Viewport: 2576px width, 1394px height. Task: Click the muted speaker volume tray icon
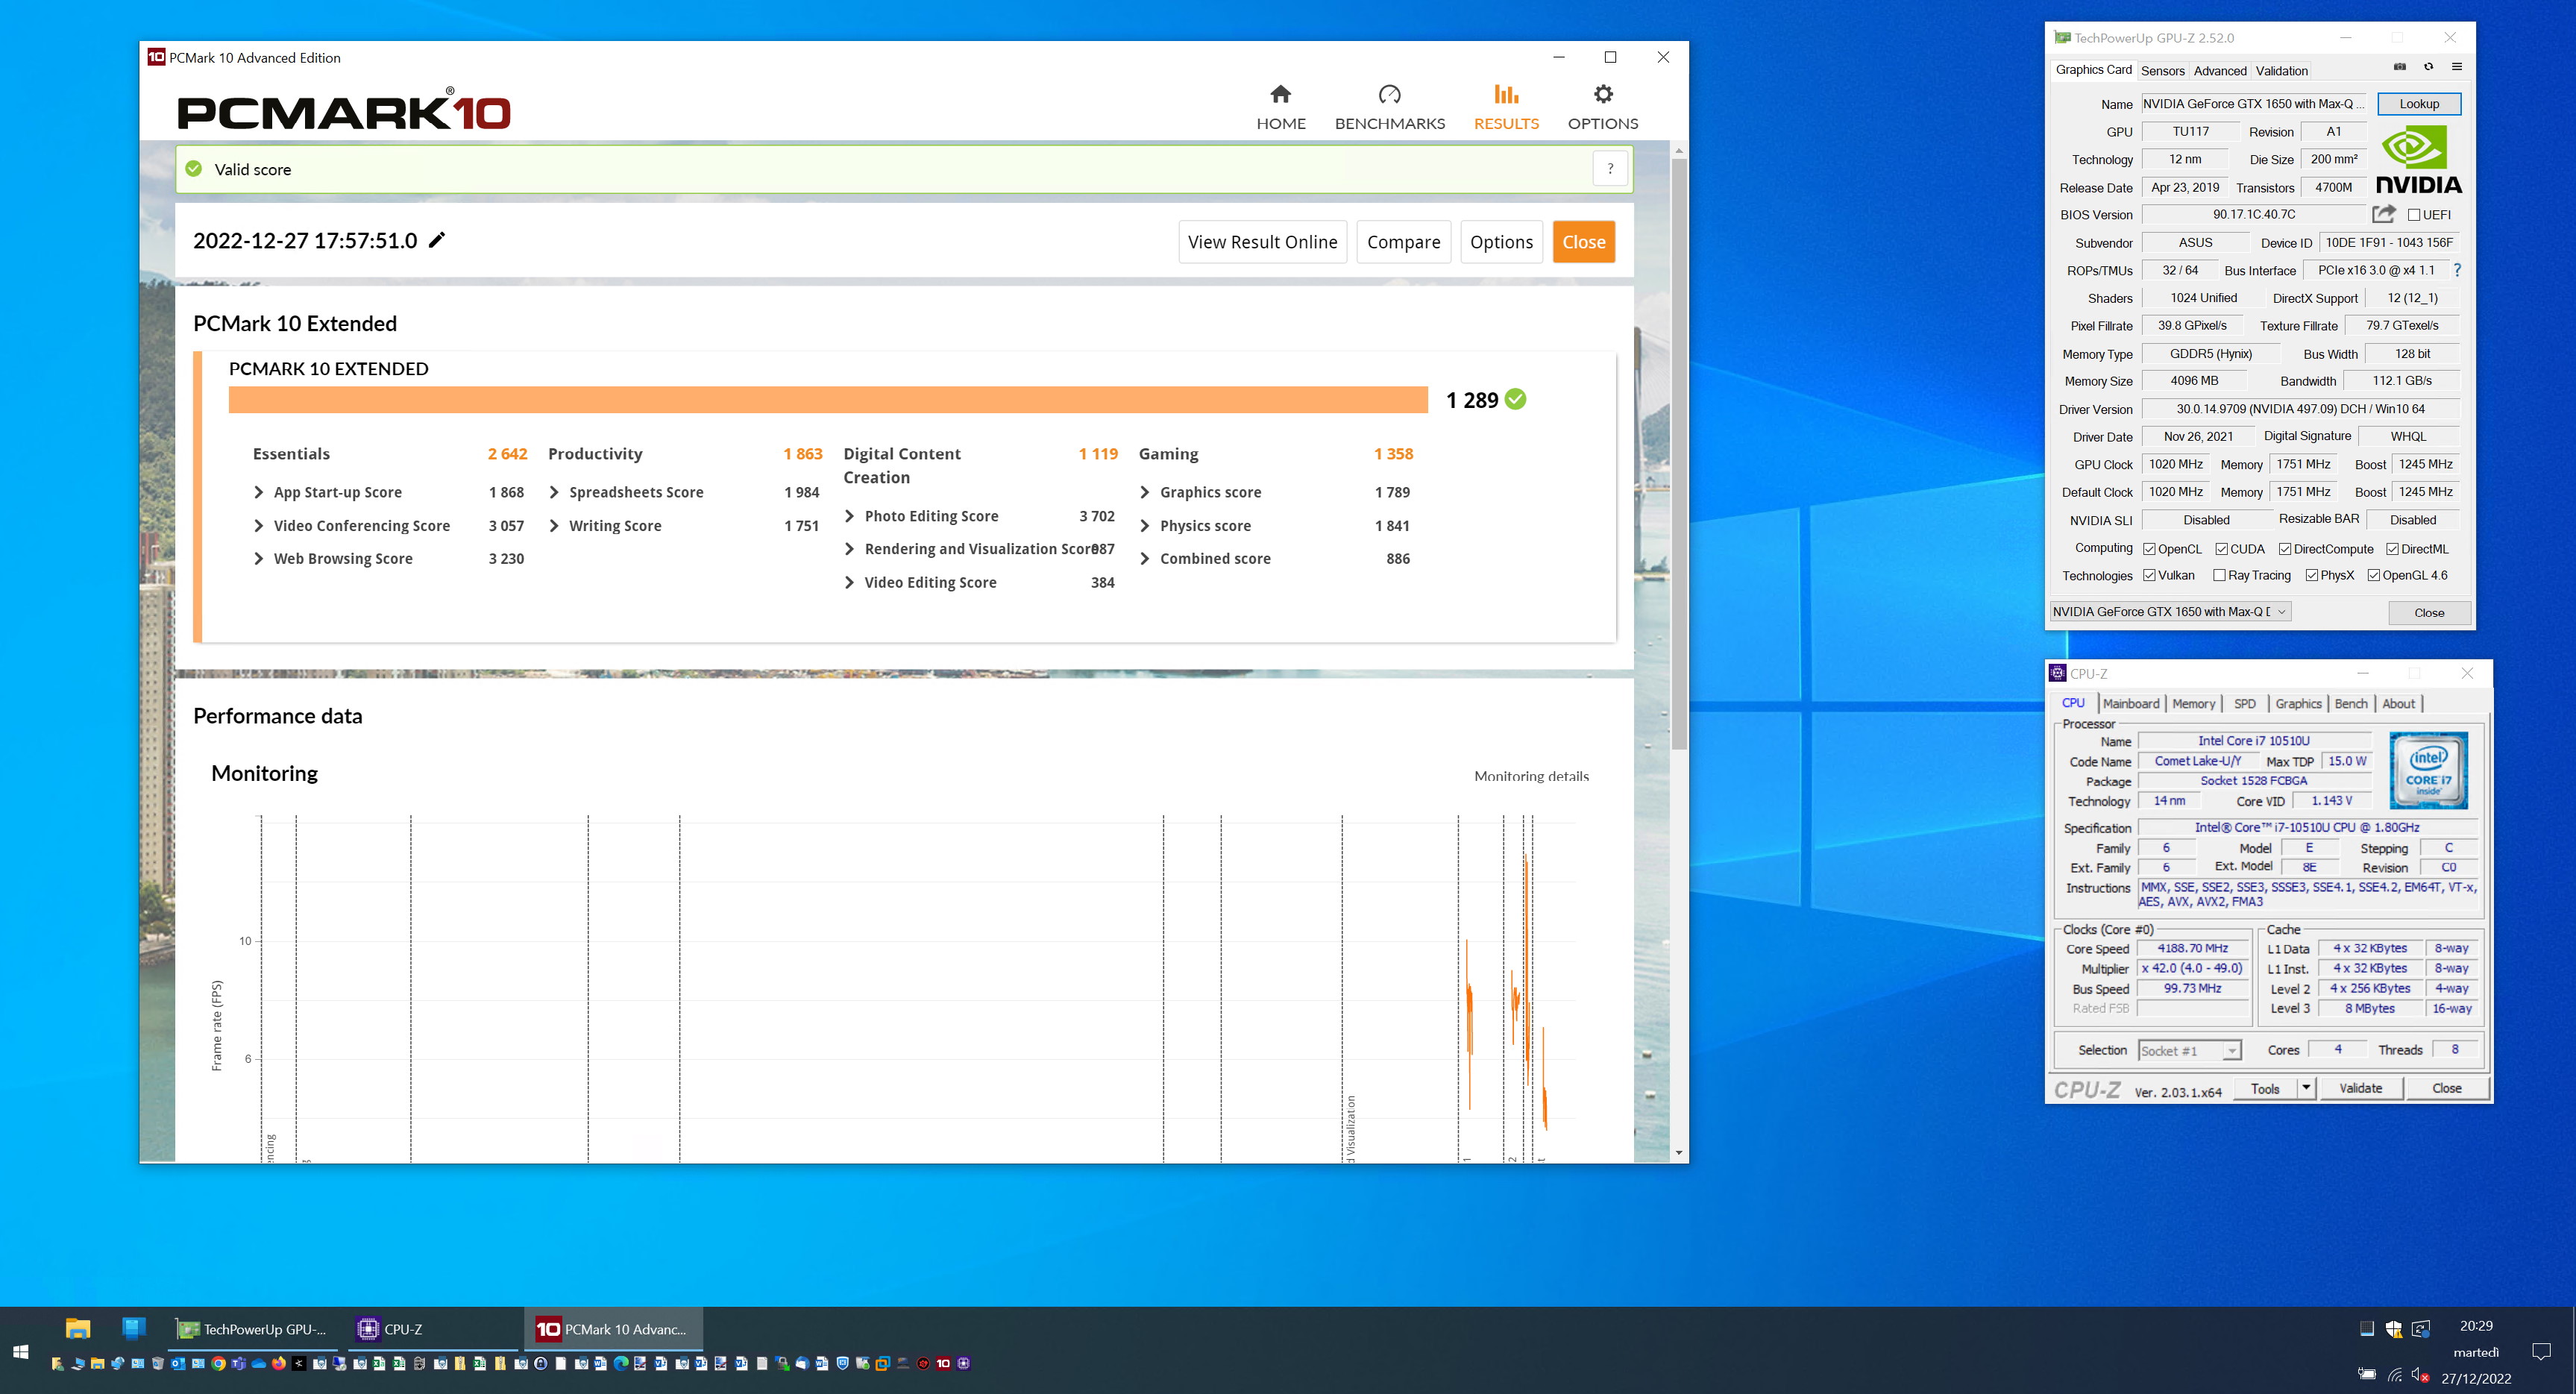pos(2421,1375)
